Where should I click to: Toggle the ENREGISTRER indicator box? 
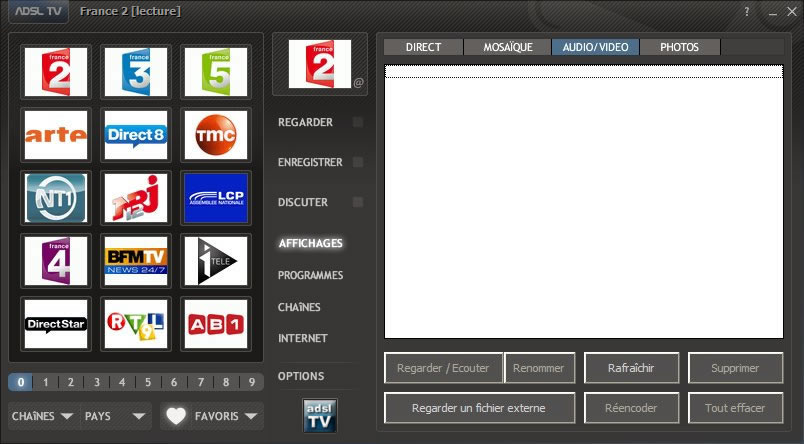(x=358, y=162)
